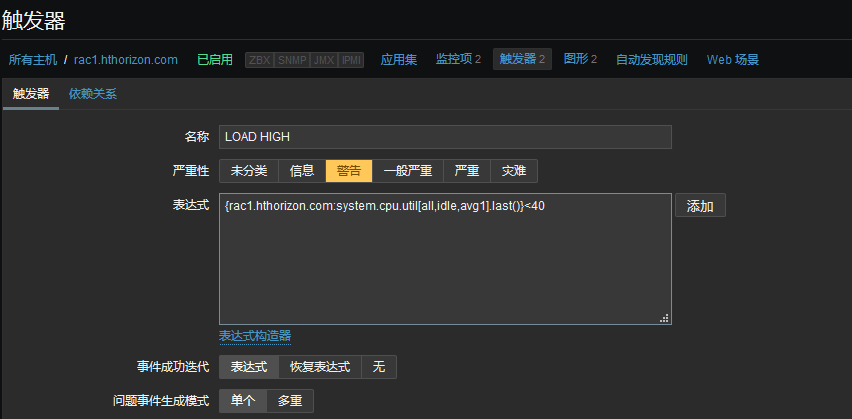Focus the 名称 field containing LOAD HIGH
The height and width of the screenshot is (419, 852).
point(445,137)
